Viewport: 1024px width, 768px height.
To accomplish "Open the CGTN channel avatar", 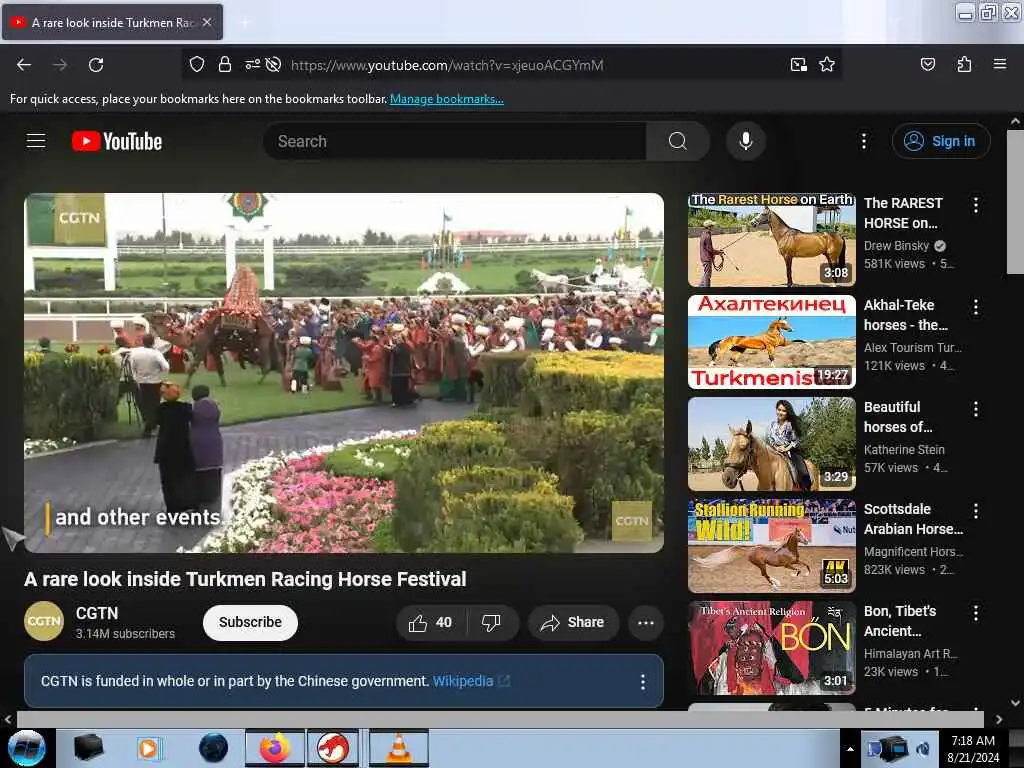I will (44, 621).
